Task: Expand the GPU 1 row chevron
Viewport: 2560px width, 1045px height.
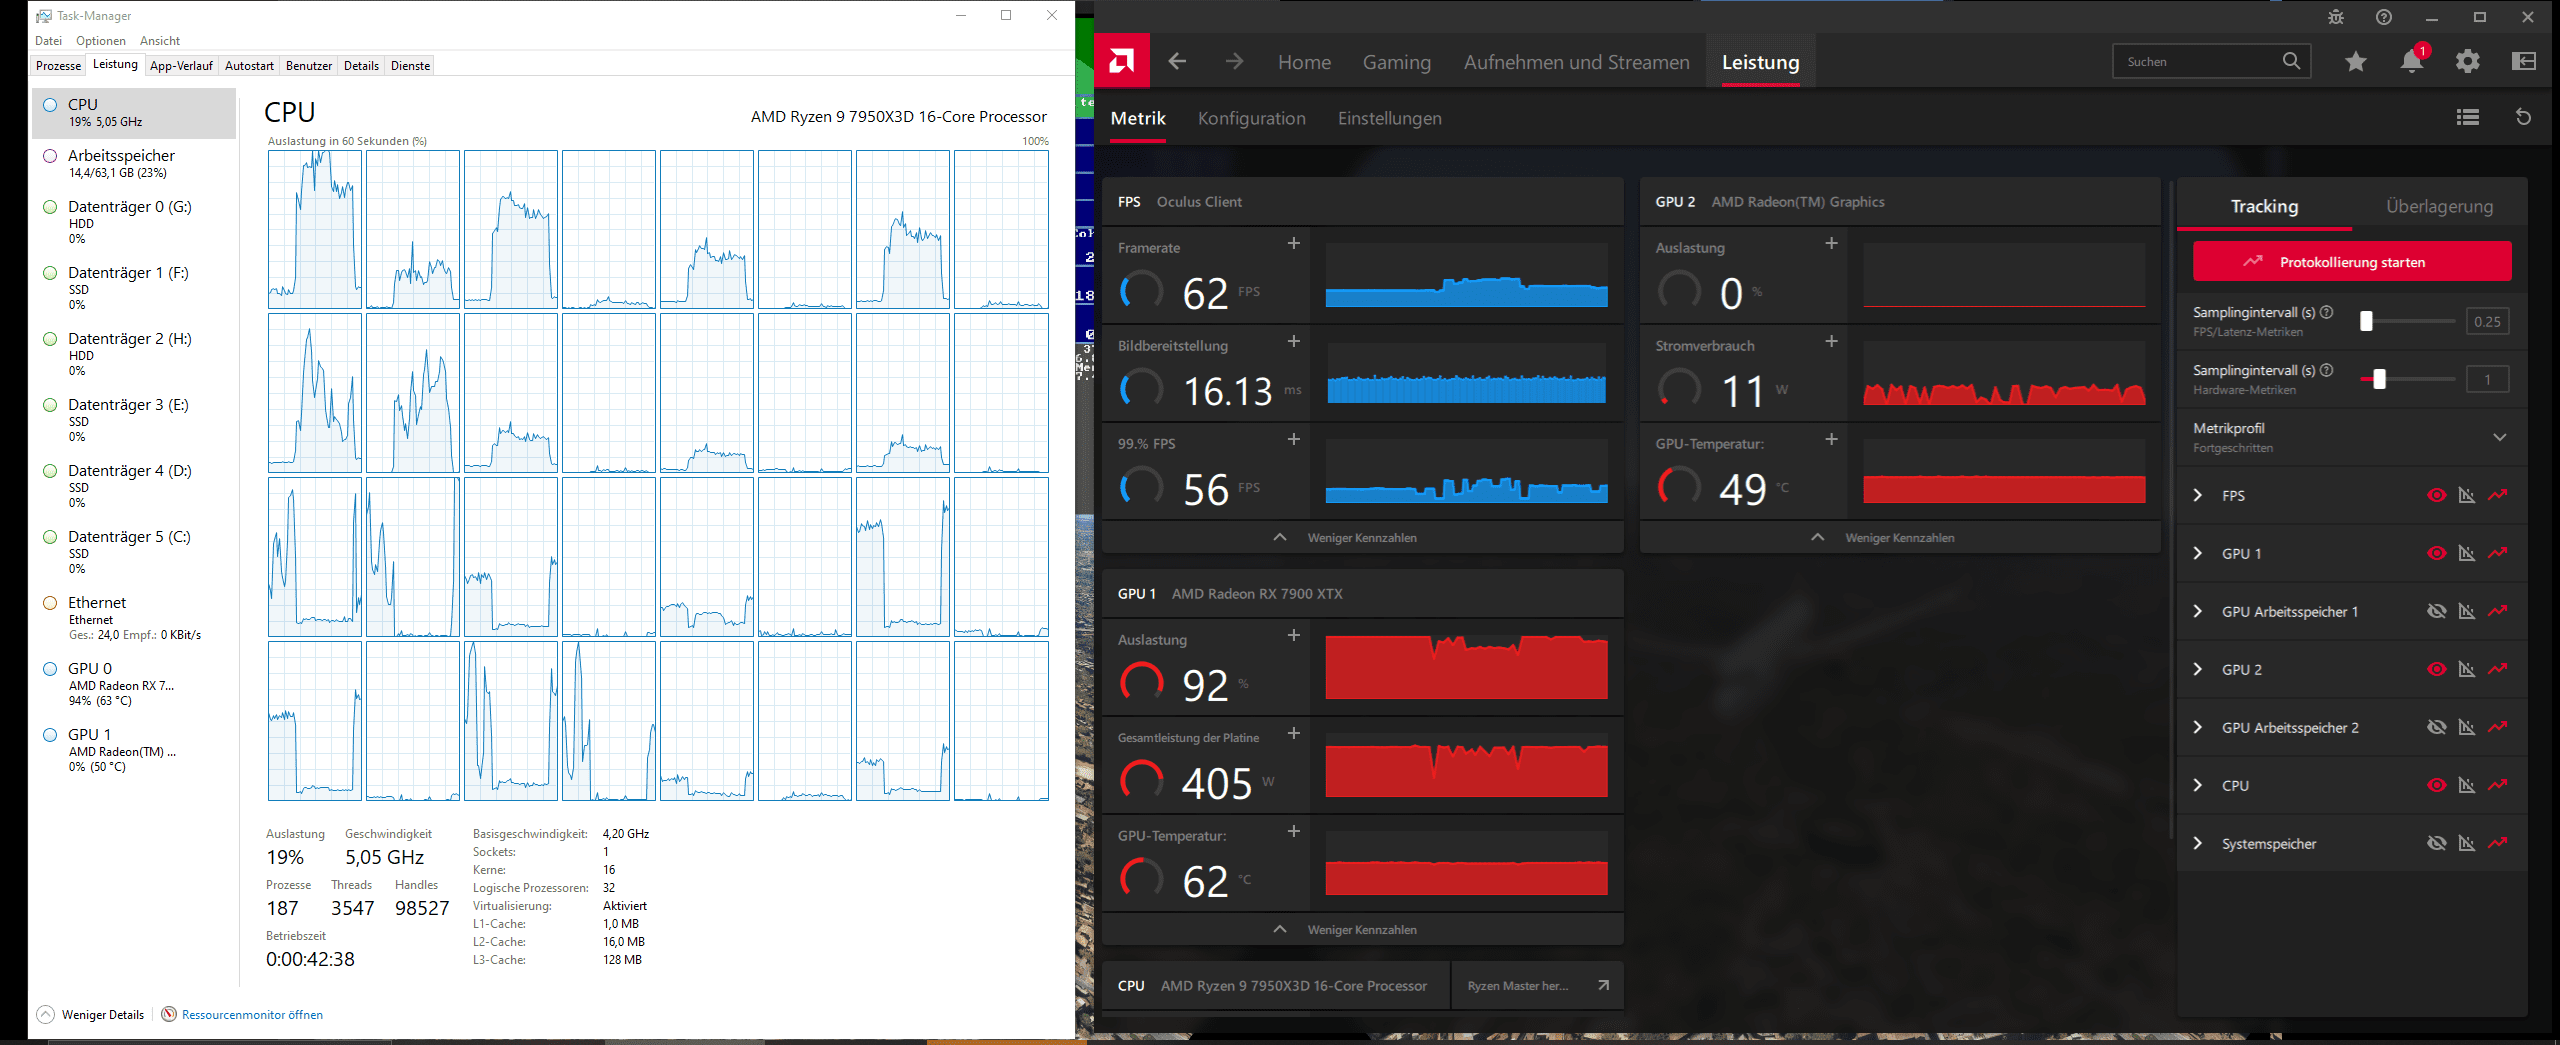Action: coord(2197,553)
